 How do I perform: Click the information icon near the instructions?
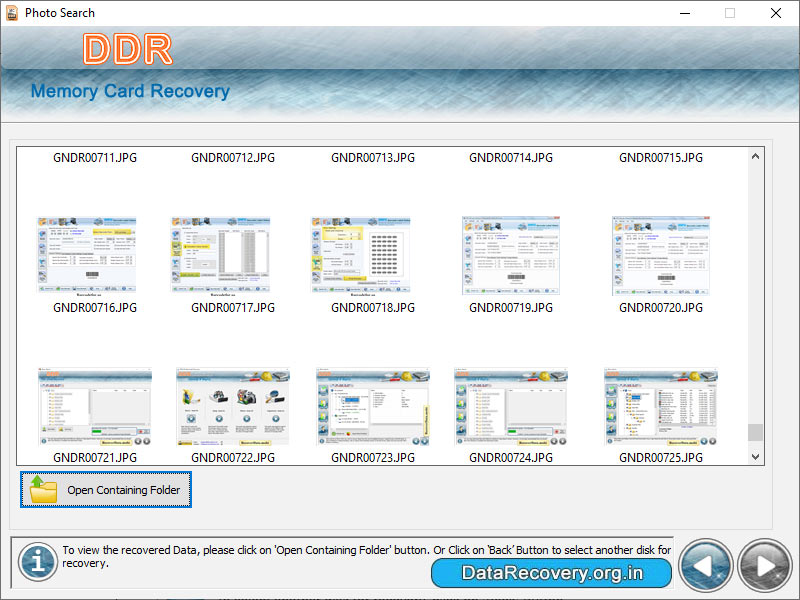37,563
